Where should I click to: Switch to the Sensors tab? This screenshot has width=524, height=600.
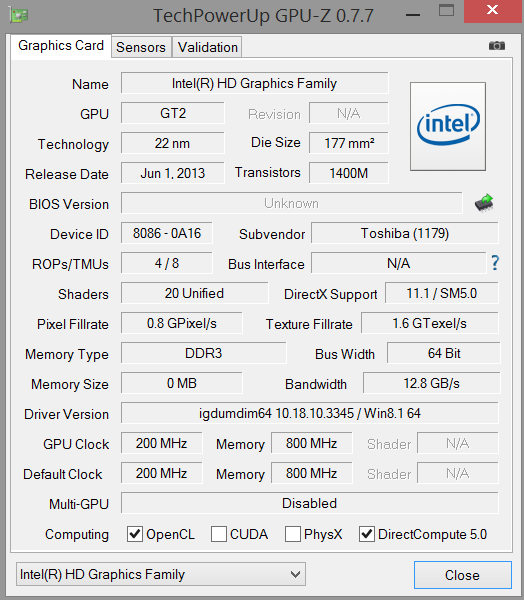click(x=141, y=47)
